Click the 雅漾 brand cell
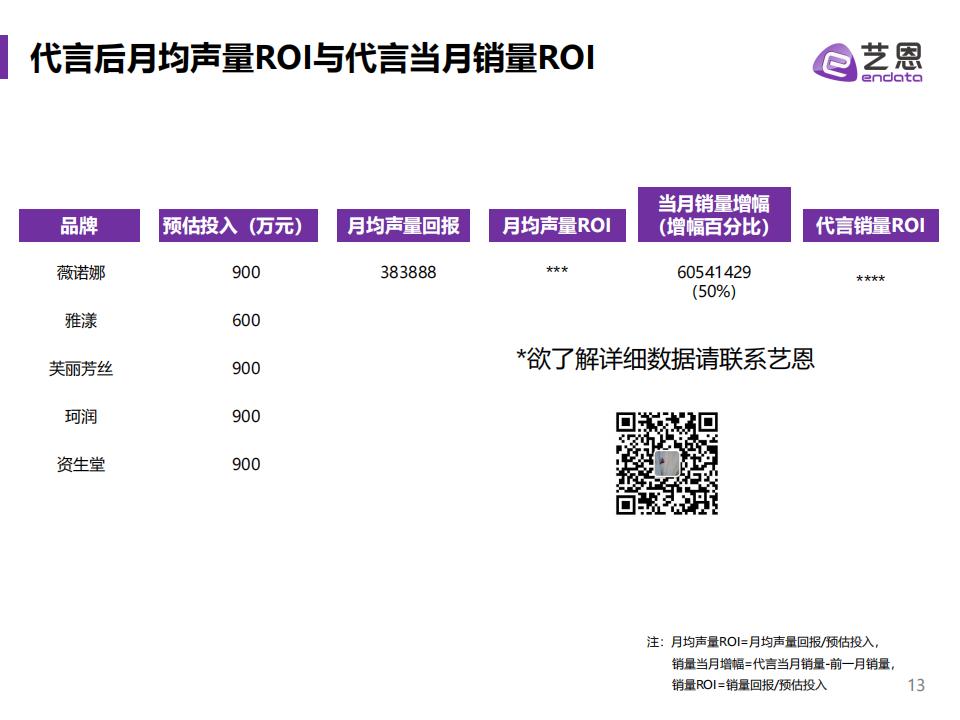 pos(80,321)
